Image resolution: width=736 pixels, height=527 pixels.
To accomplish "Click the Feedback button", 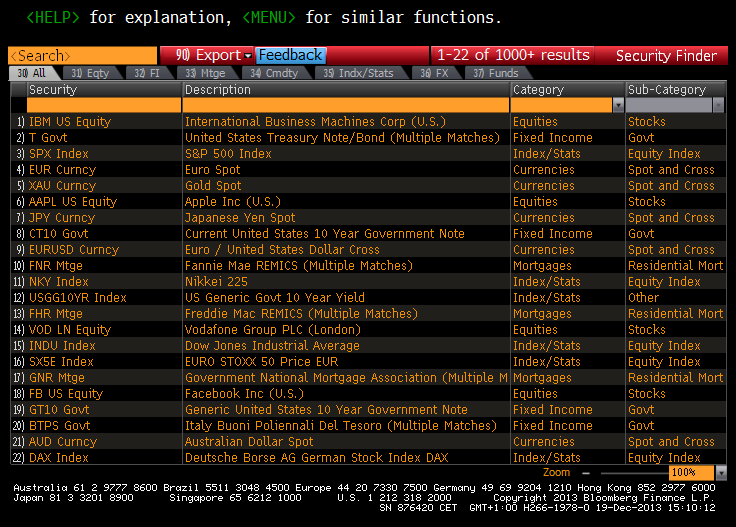I will coord(291,55).
